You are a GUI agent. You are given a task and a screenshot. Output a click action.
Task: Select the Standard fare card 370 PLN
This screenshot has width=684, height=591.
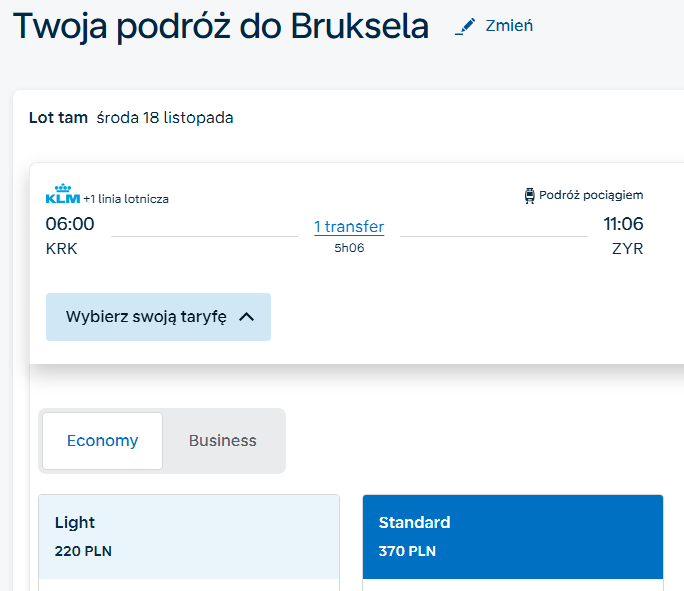(513, 537)
